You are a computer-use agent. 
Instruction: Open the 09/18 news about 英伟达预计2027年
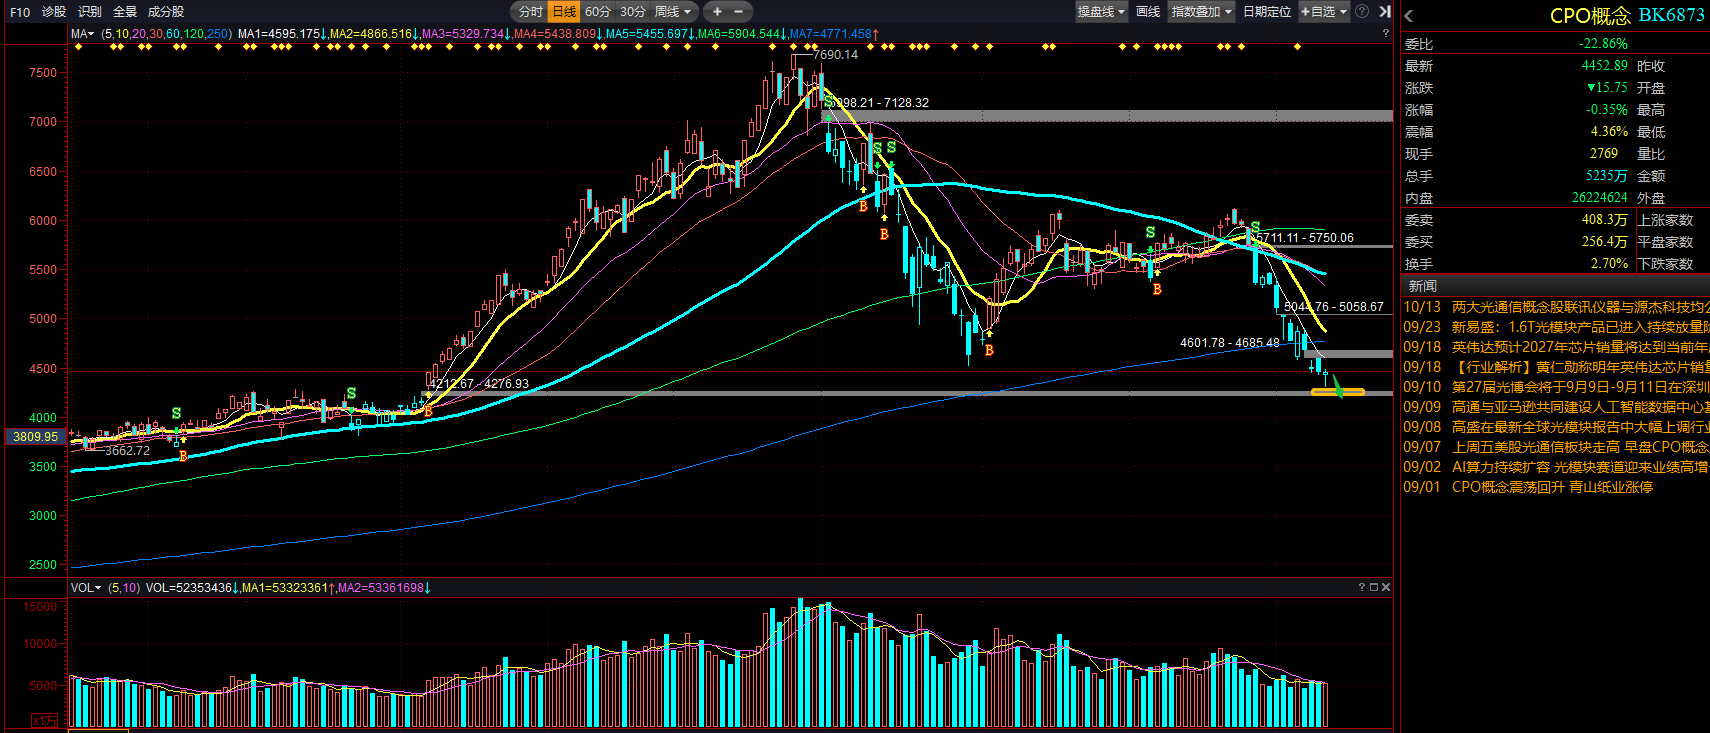(x=1556, y=347)
